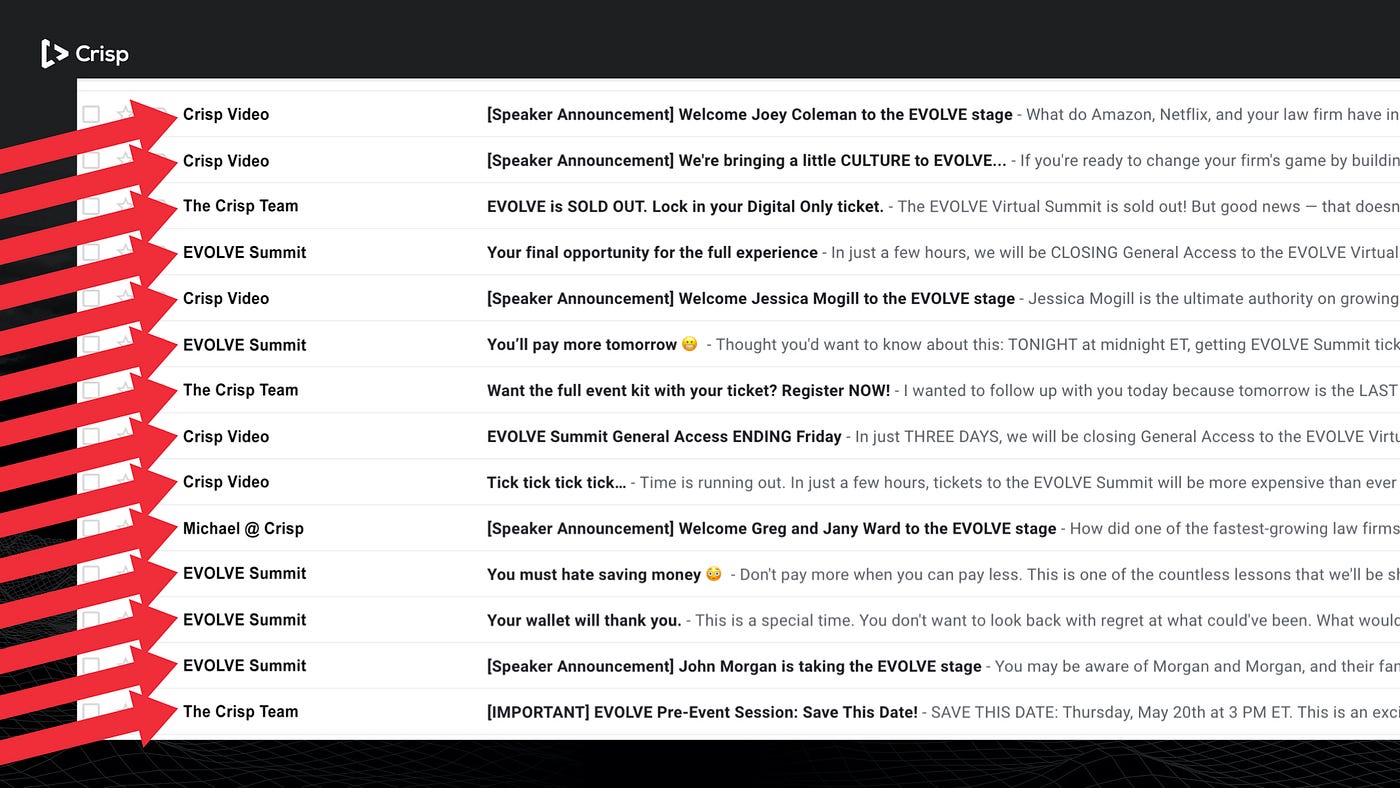
Task: Select checkbox for Welcome Joey Coleman email
Action: point(91,114)
